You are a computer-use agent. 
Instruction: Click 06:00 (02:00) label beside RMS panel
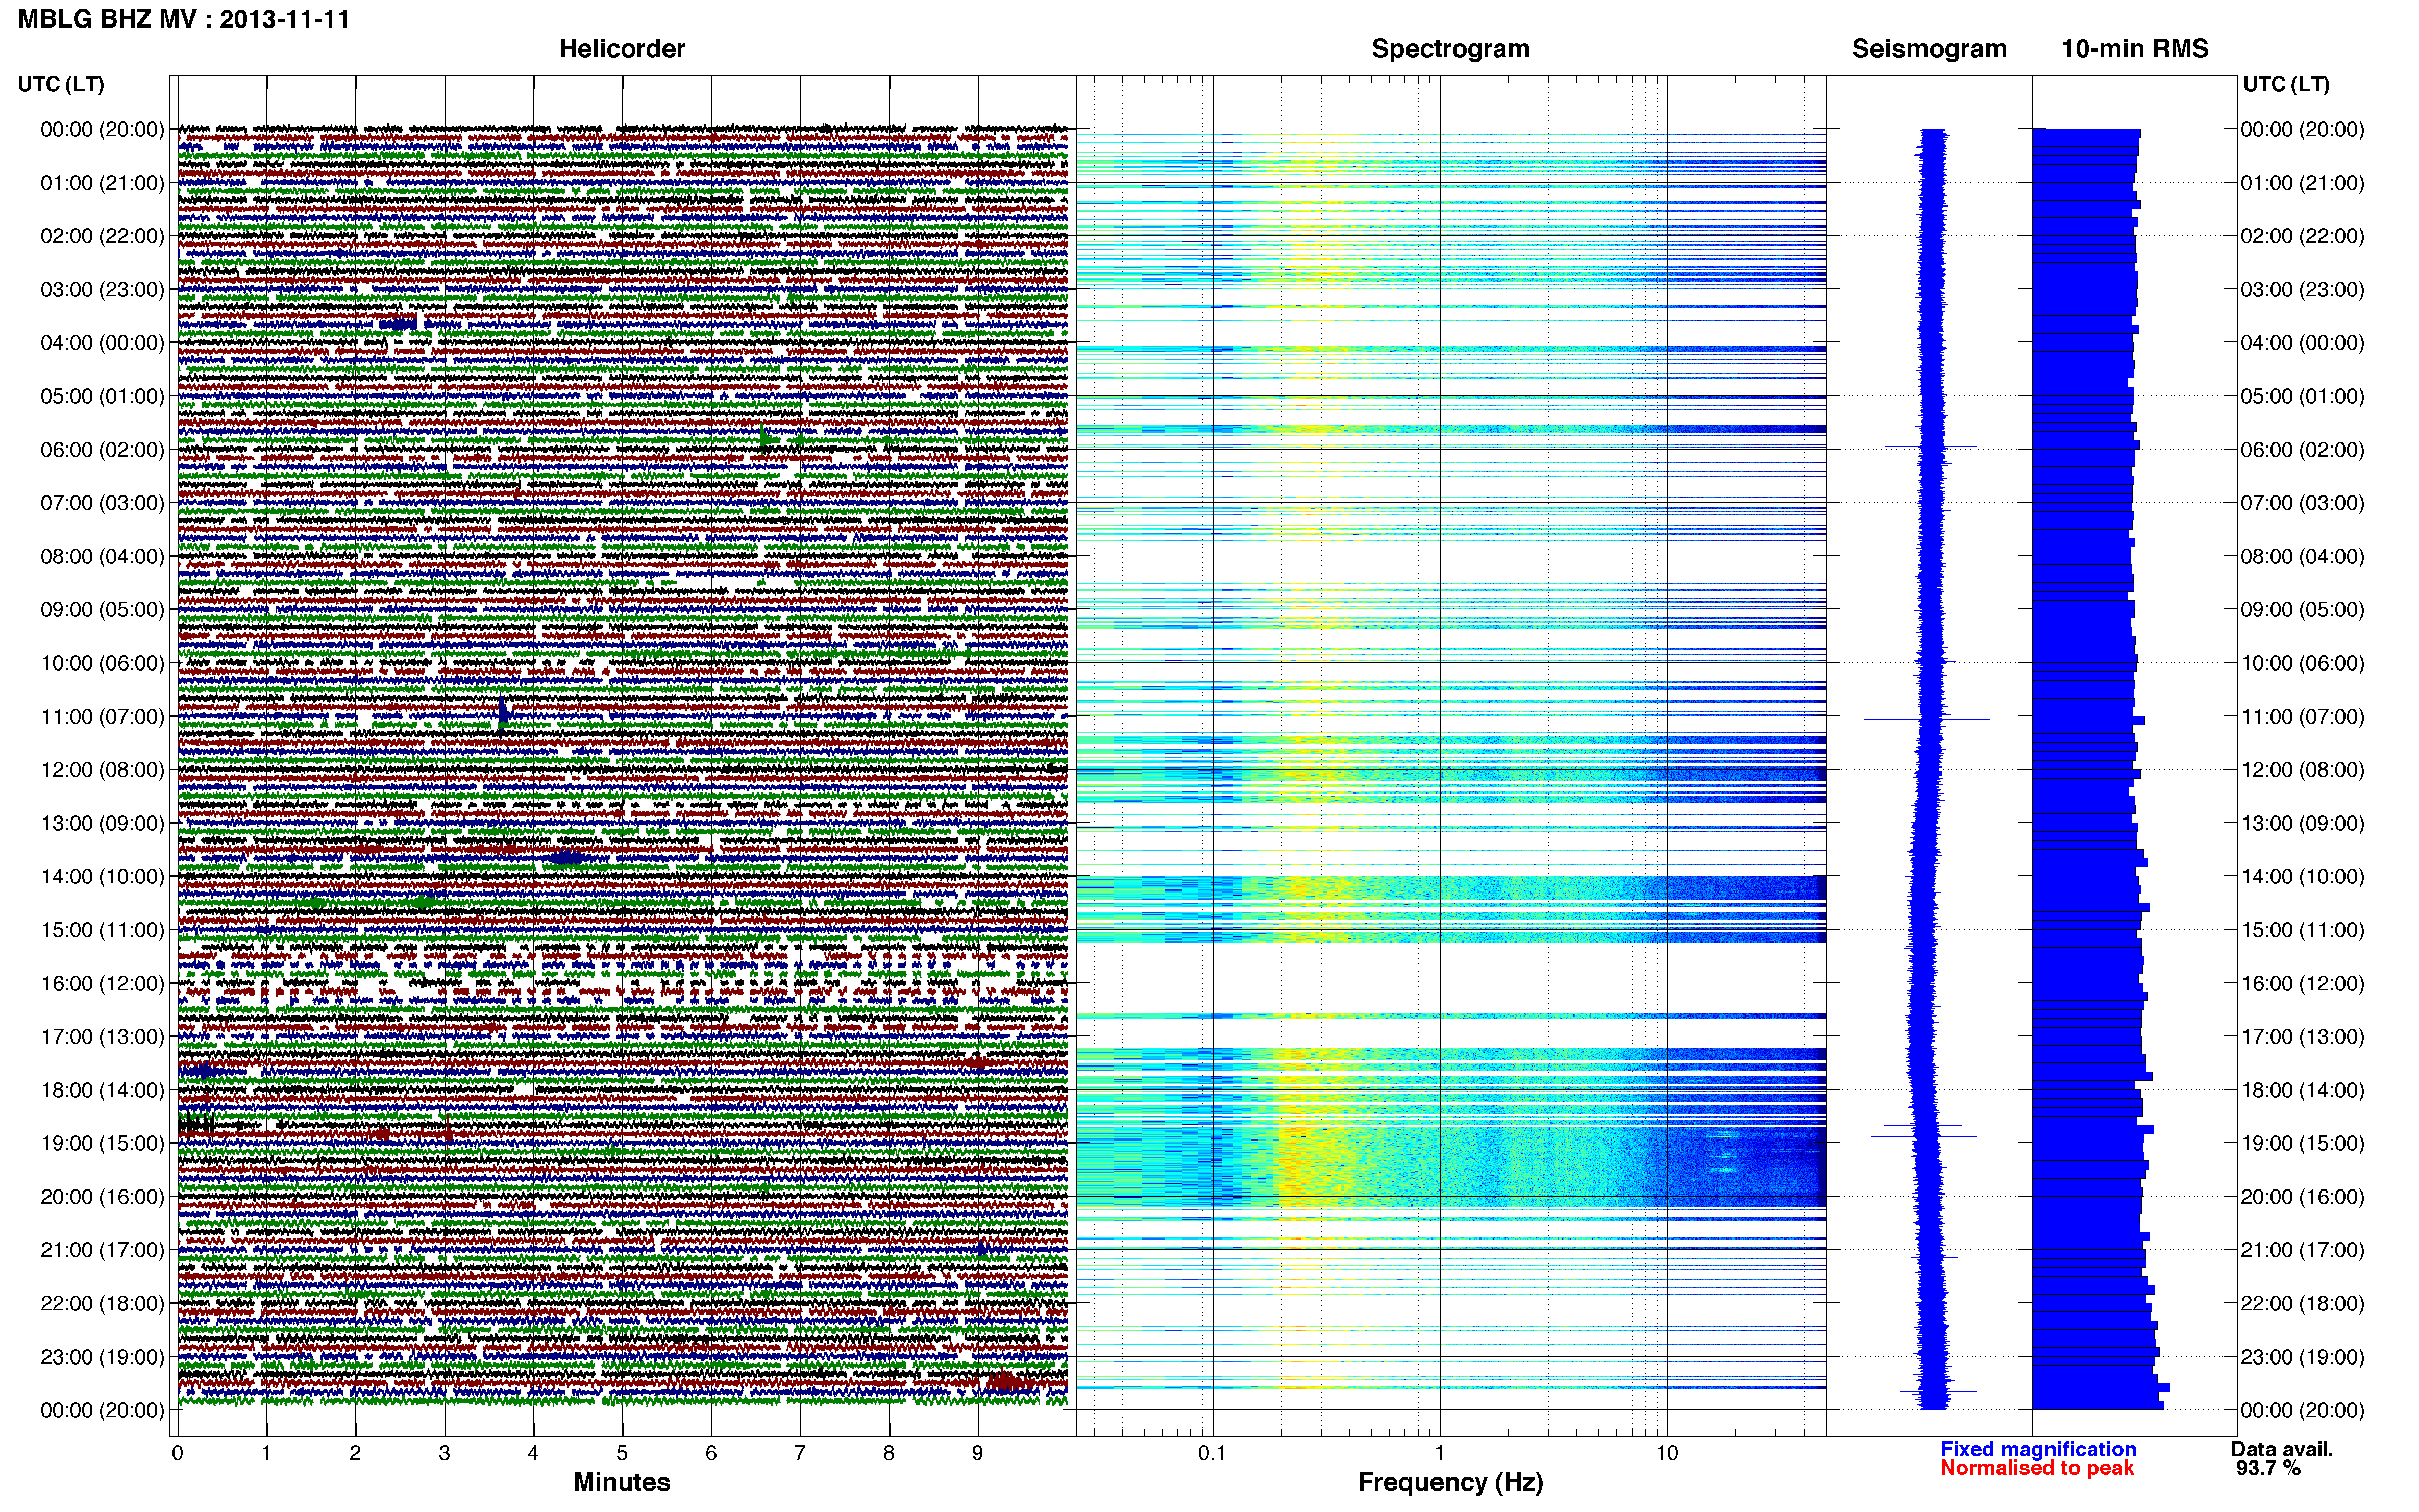pos(2302,450)
